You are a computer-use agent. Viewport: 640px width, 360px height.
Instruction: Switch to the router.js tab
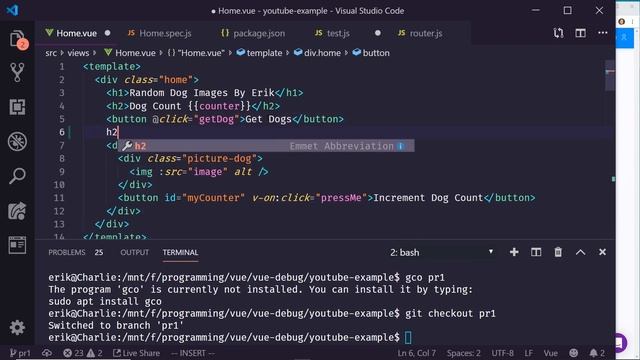426,33
